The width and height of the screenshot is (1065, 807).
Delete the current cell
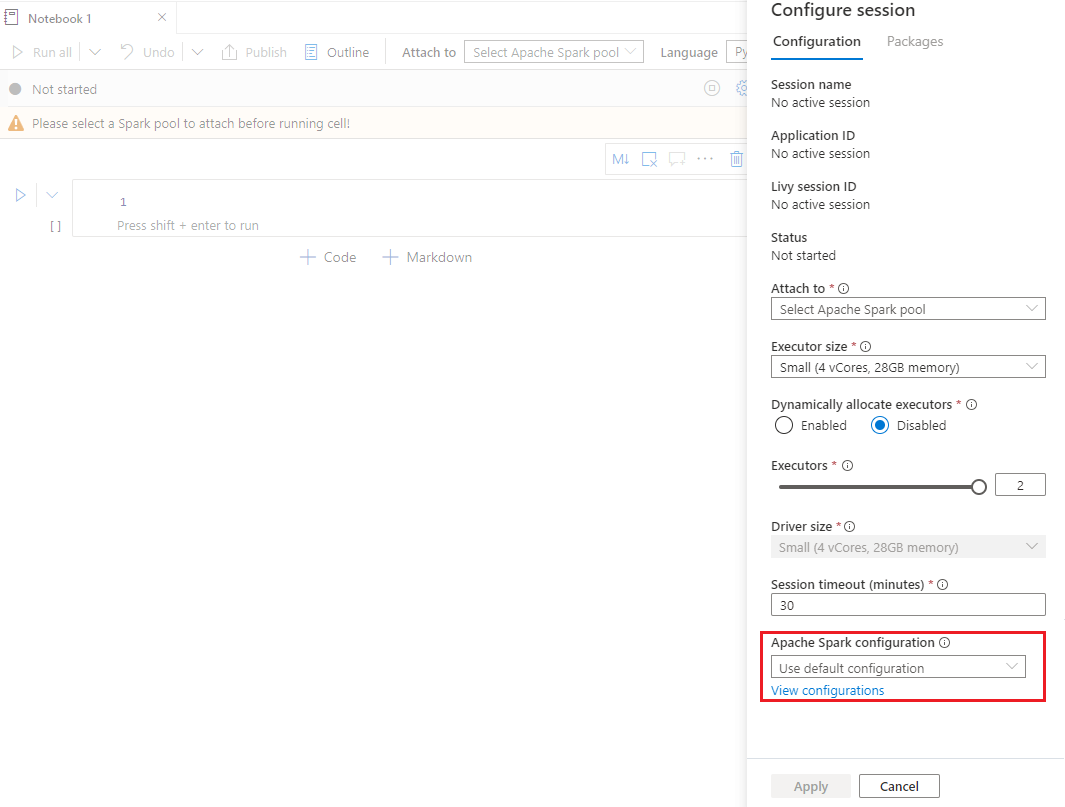pos(737,158)
